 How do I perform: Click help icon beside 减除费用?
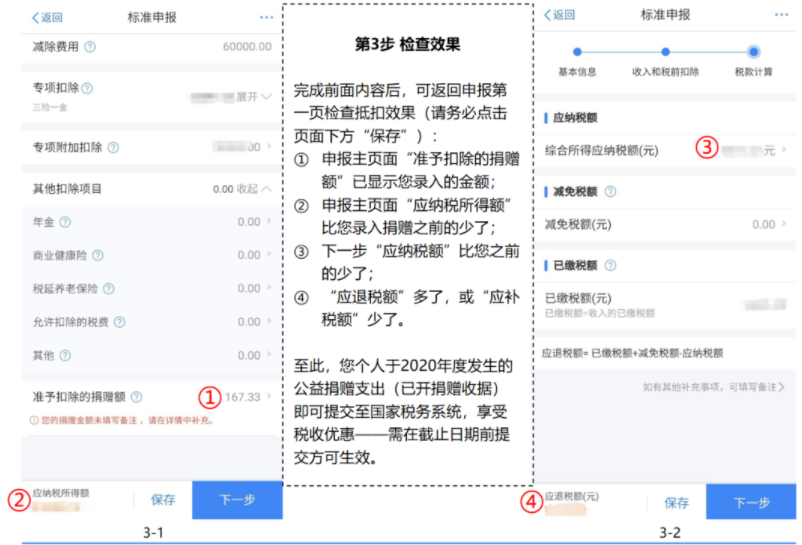coord(90,47)
